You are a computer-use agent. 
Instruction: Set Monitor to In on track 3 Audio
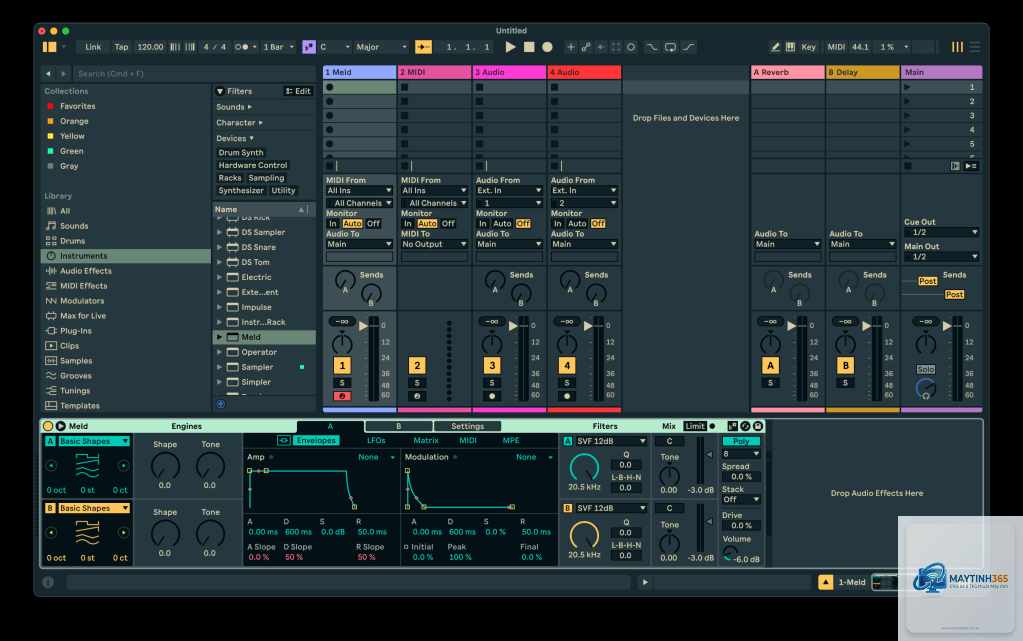click(483, 223)
